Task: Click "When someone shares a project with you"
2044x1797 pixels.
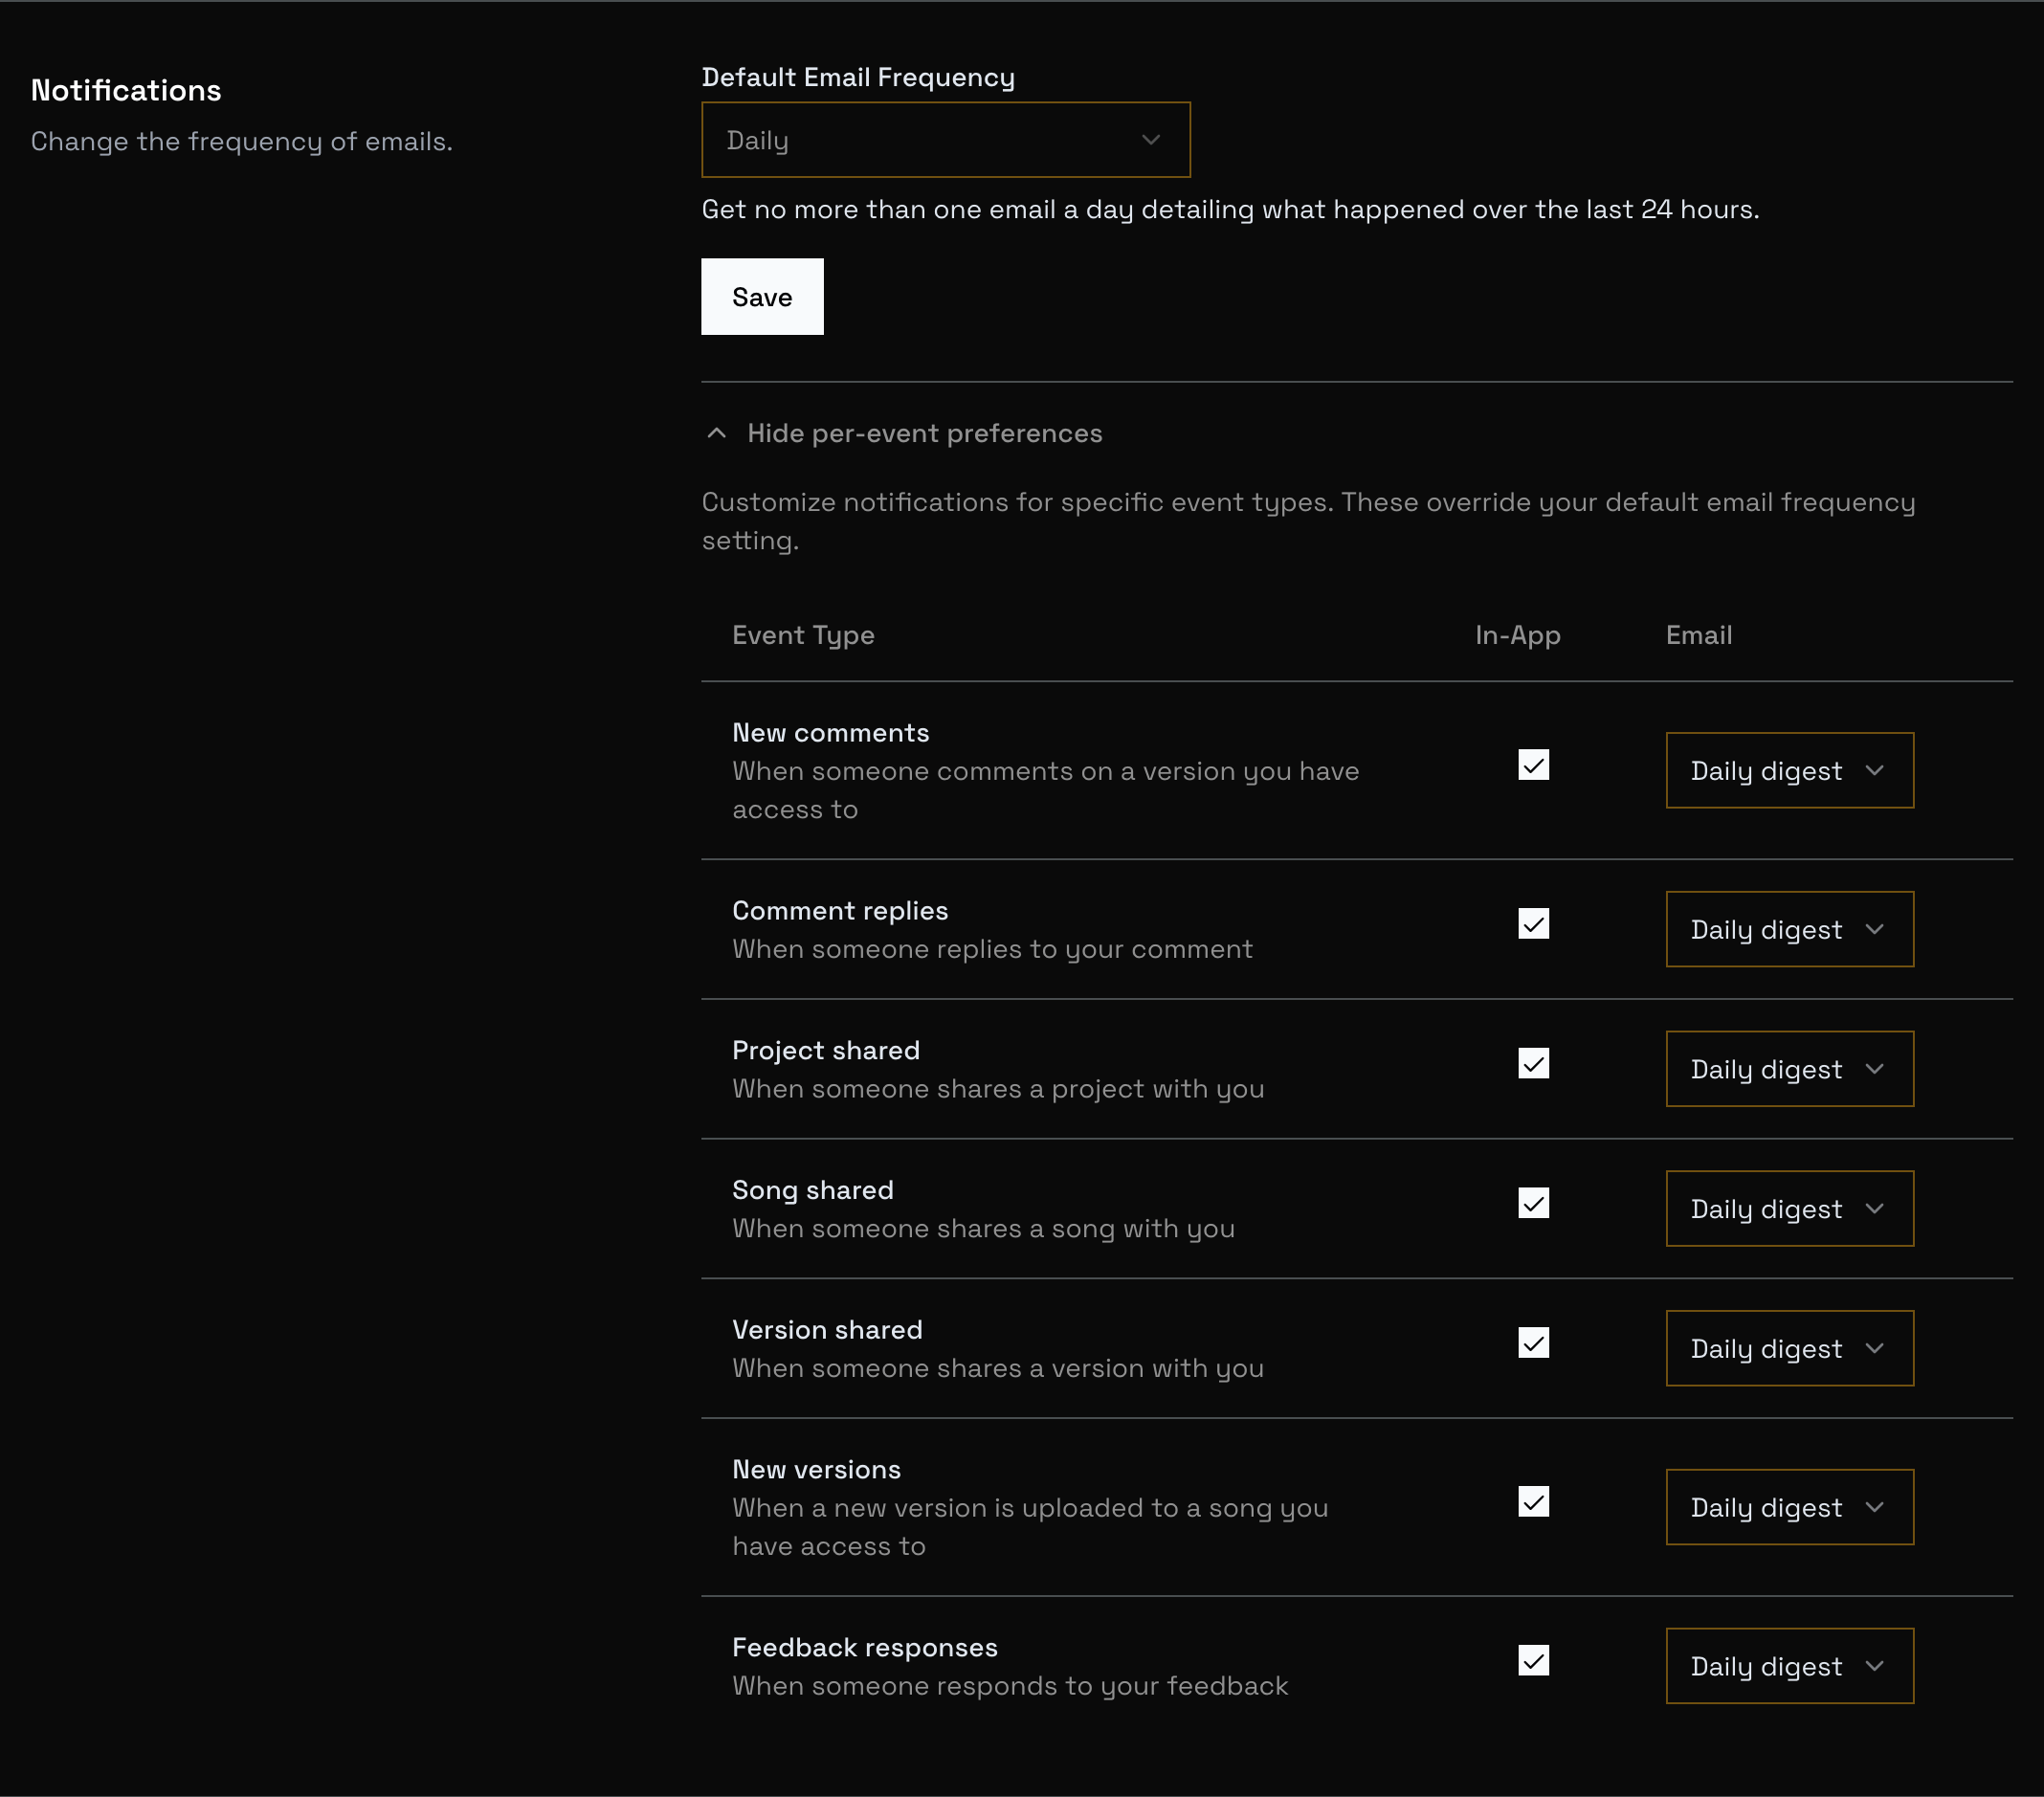Action: [998, 1089]
